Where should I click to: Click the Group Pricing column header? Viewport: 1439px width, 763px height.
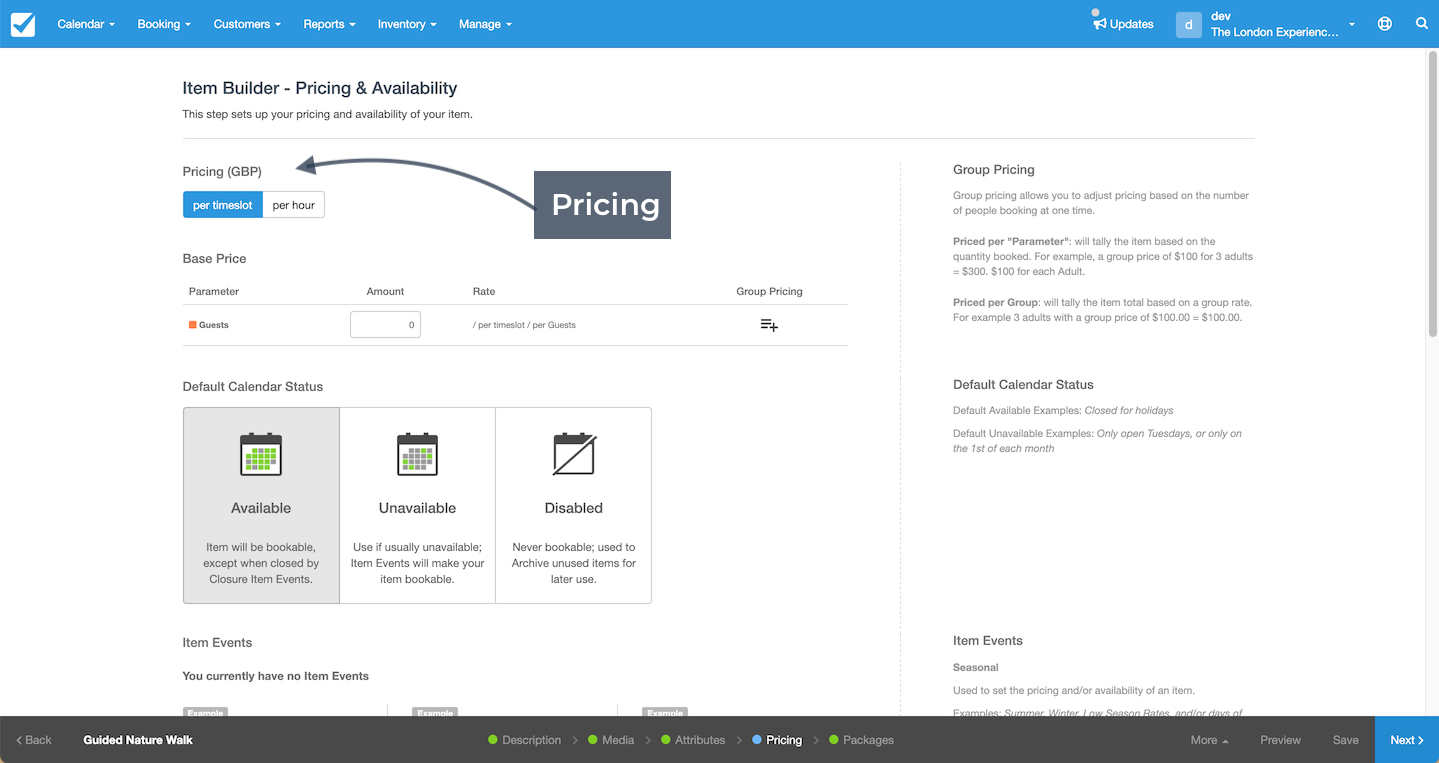pos(769,291)
